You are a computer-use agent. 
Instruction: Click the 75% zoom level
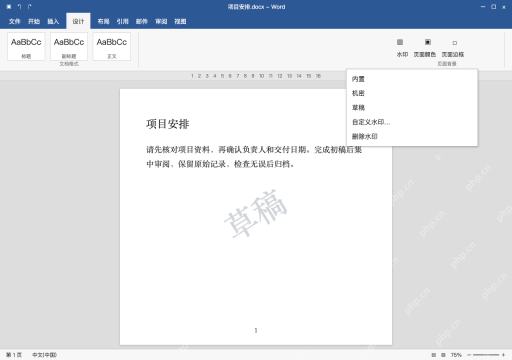(x=456, y=355)
